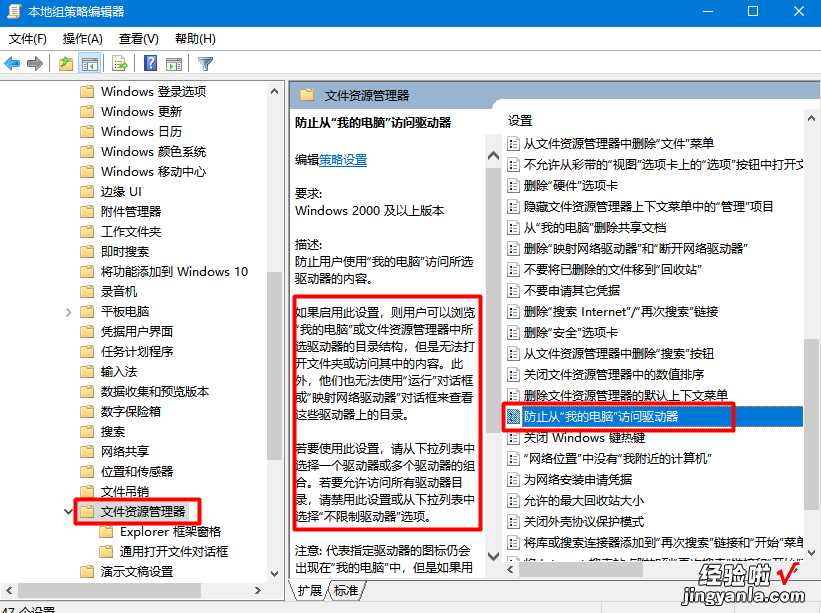The image size is (821, 613).
Task: Switch to the 扩展 tab
Action: coord(309,591)
